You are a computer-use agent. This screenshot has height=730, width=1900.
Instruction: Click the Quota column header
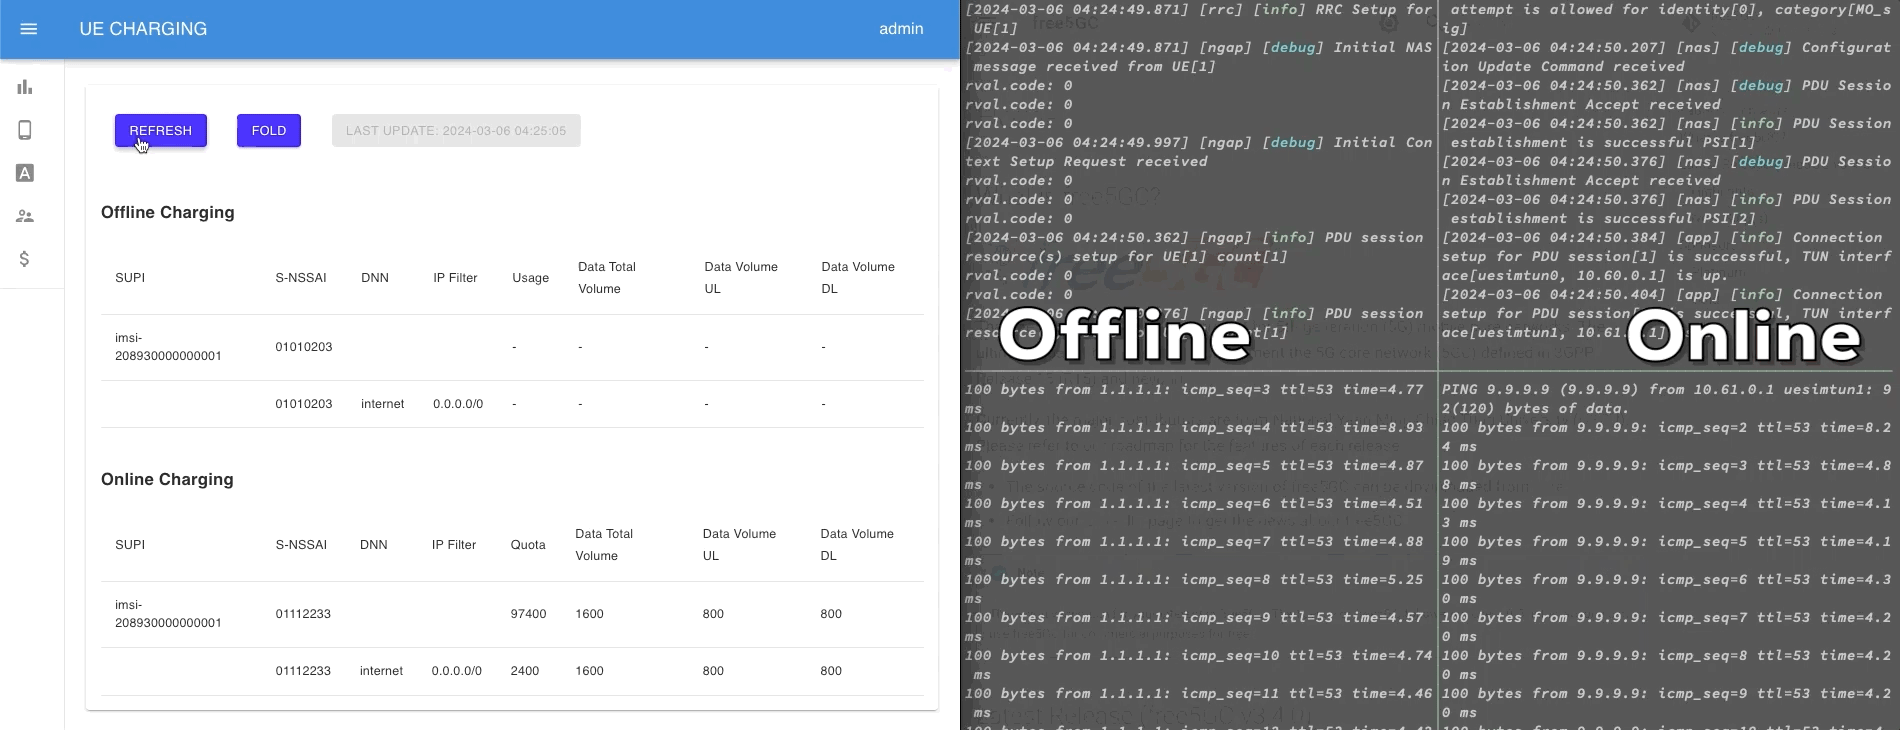click(x=528, y=545)
